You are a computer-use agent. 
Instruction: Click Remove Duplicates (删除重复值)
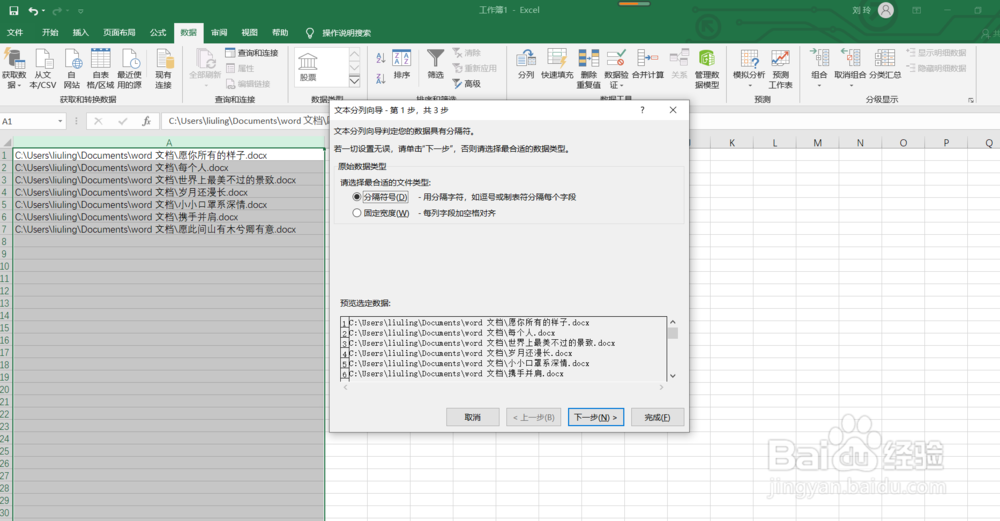(589, 69)
